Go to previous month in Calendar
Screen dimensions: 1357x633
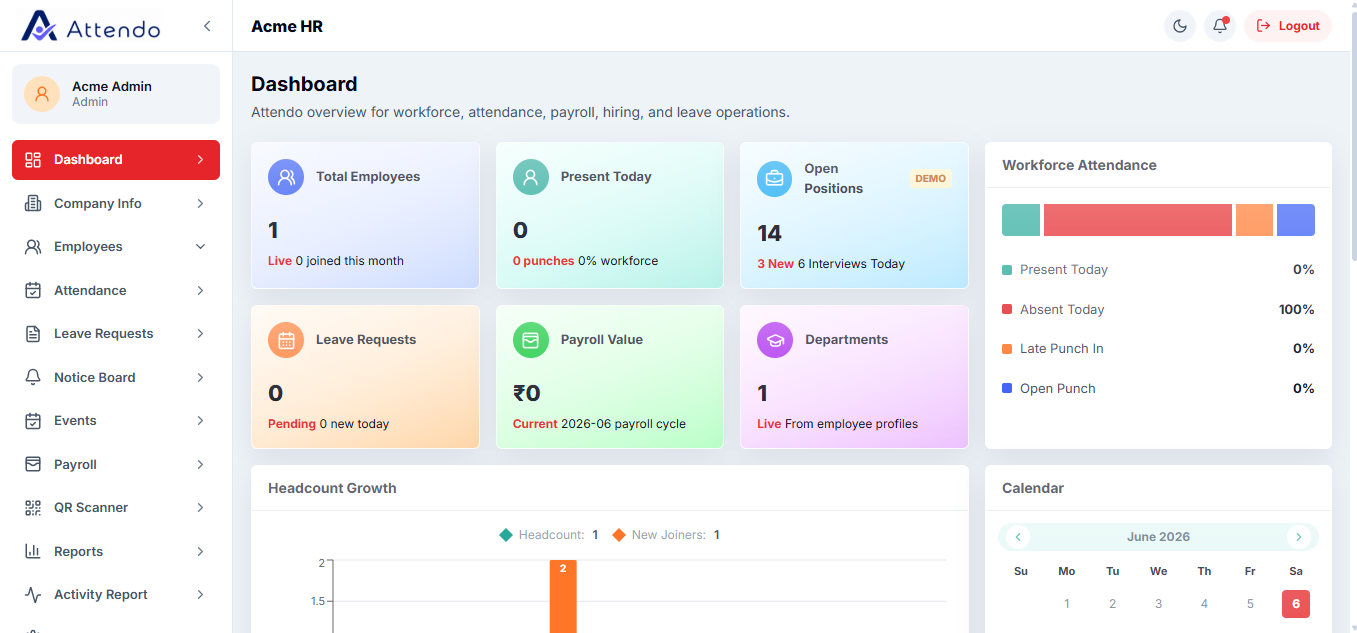[x=1018, y=537]
